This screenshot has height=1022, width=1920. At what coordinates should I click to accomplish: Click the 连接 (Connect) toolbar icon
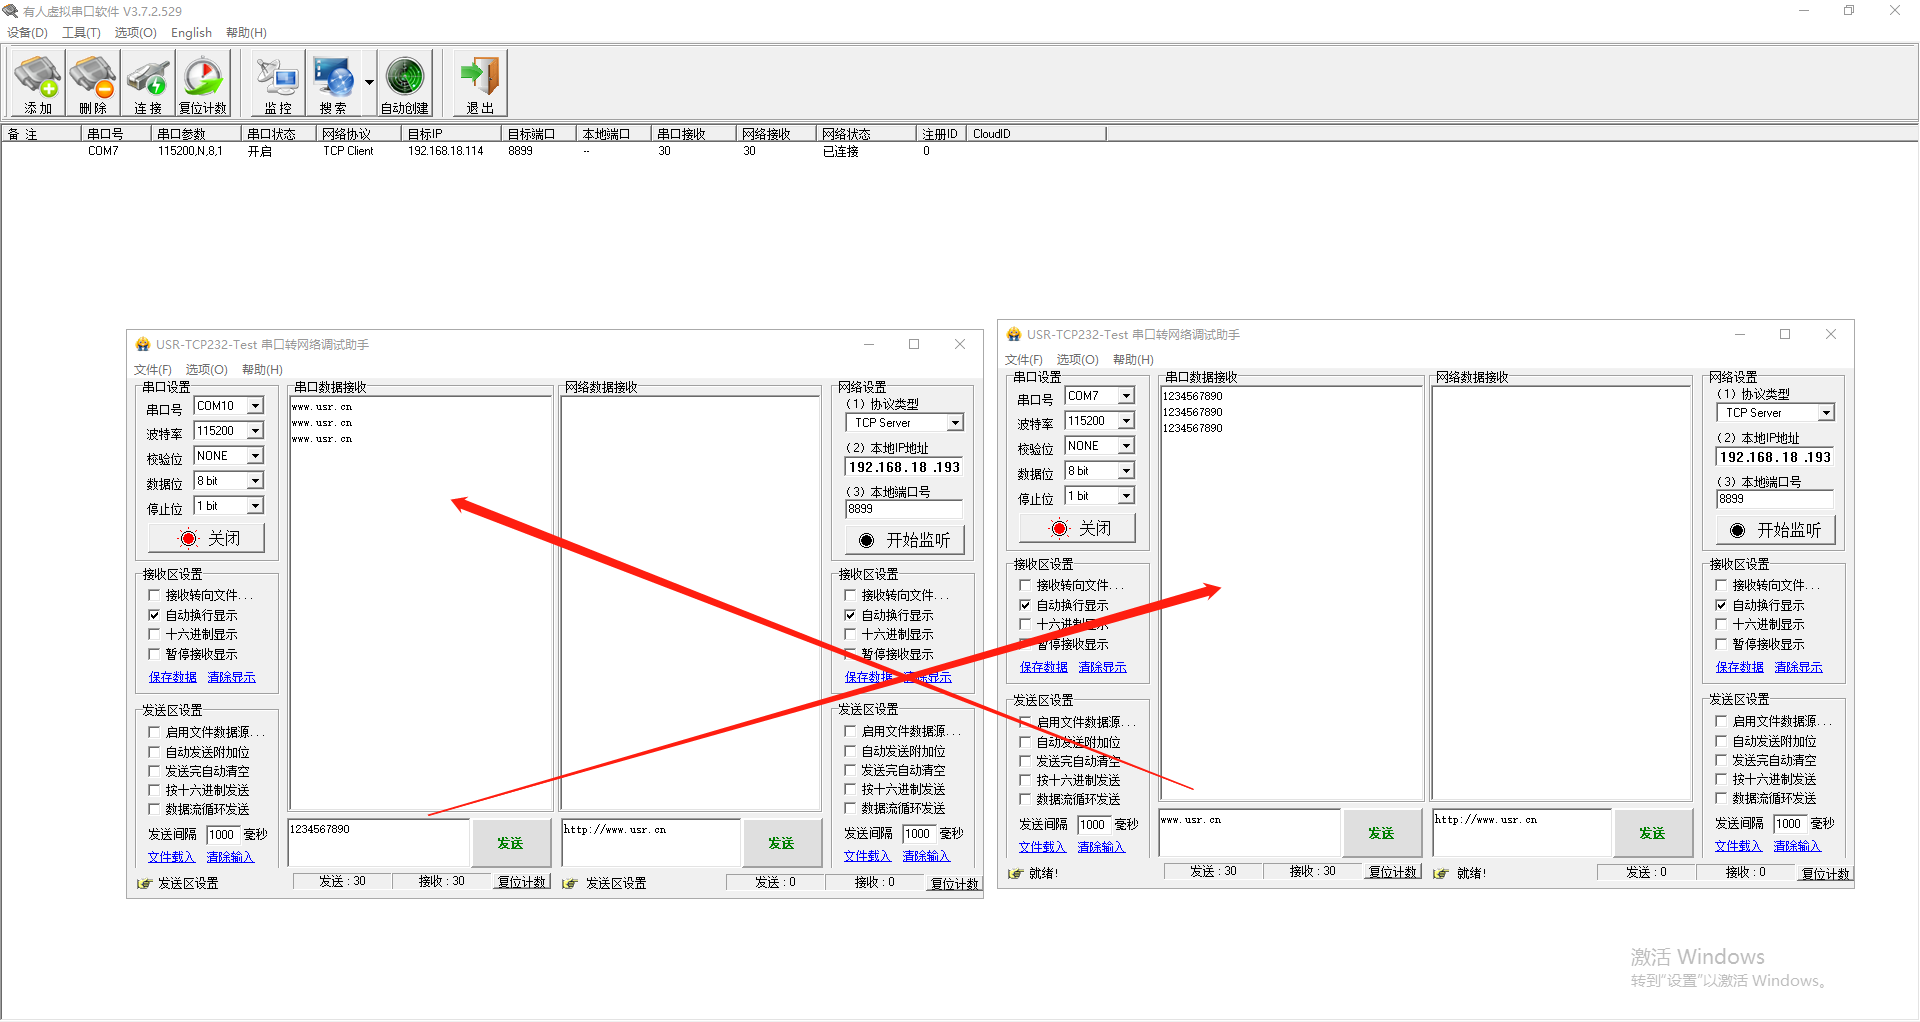click(148, 84)
